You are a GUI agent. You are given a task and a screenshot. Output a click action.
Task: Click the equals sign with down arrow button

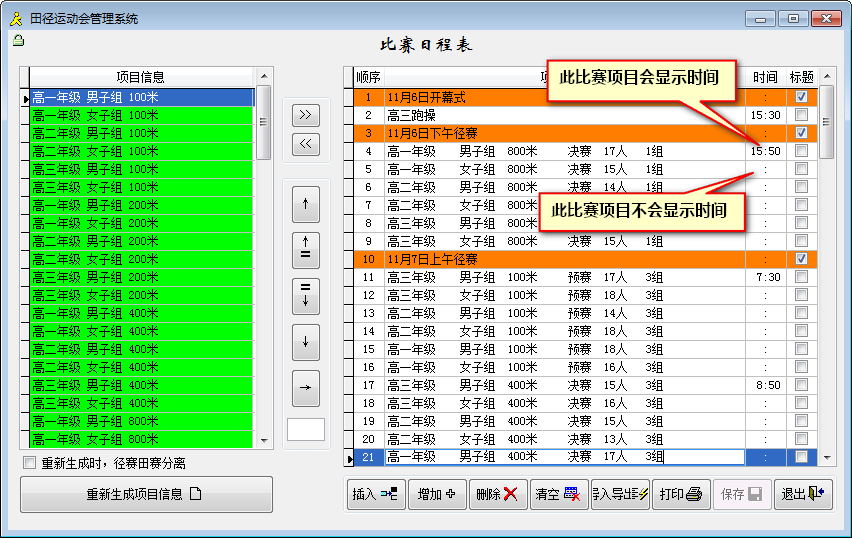pyautogui.click(x=305, y=295)
